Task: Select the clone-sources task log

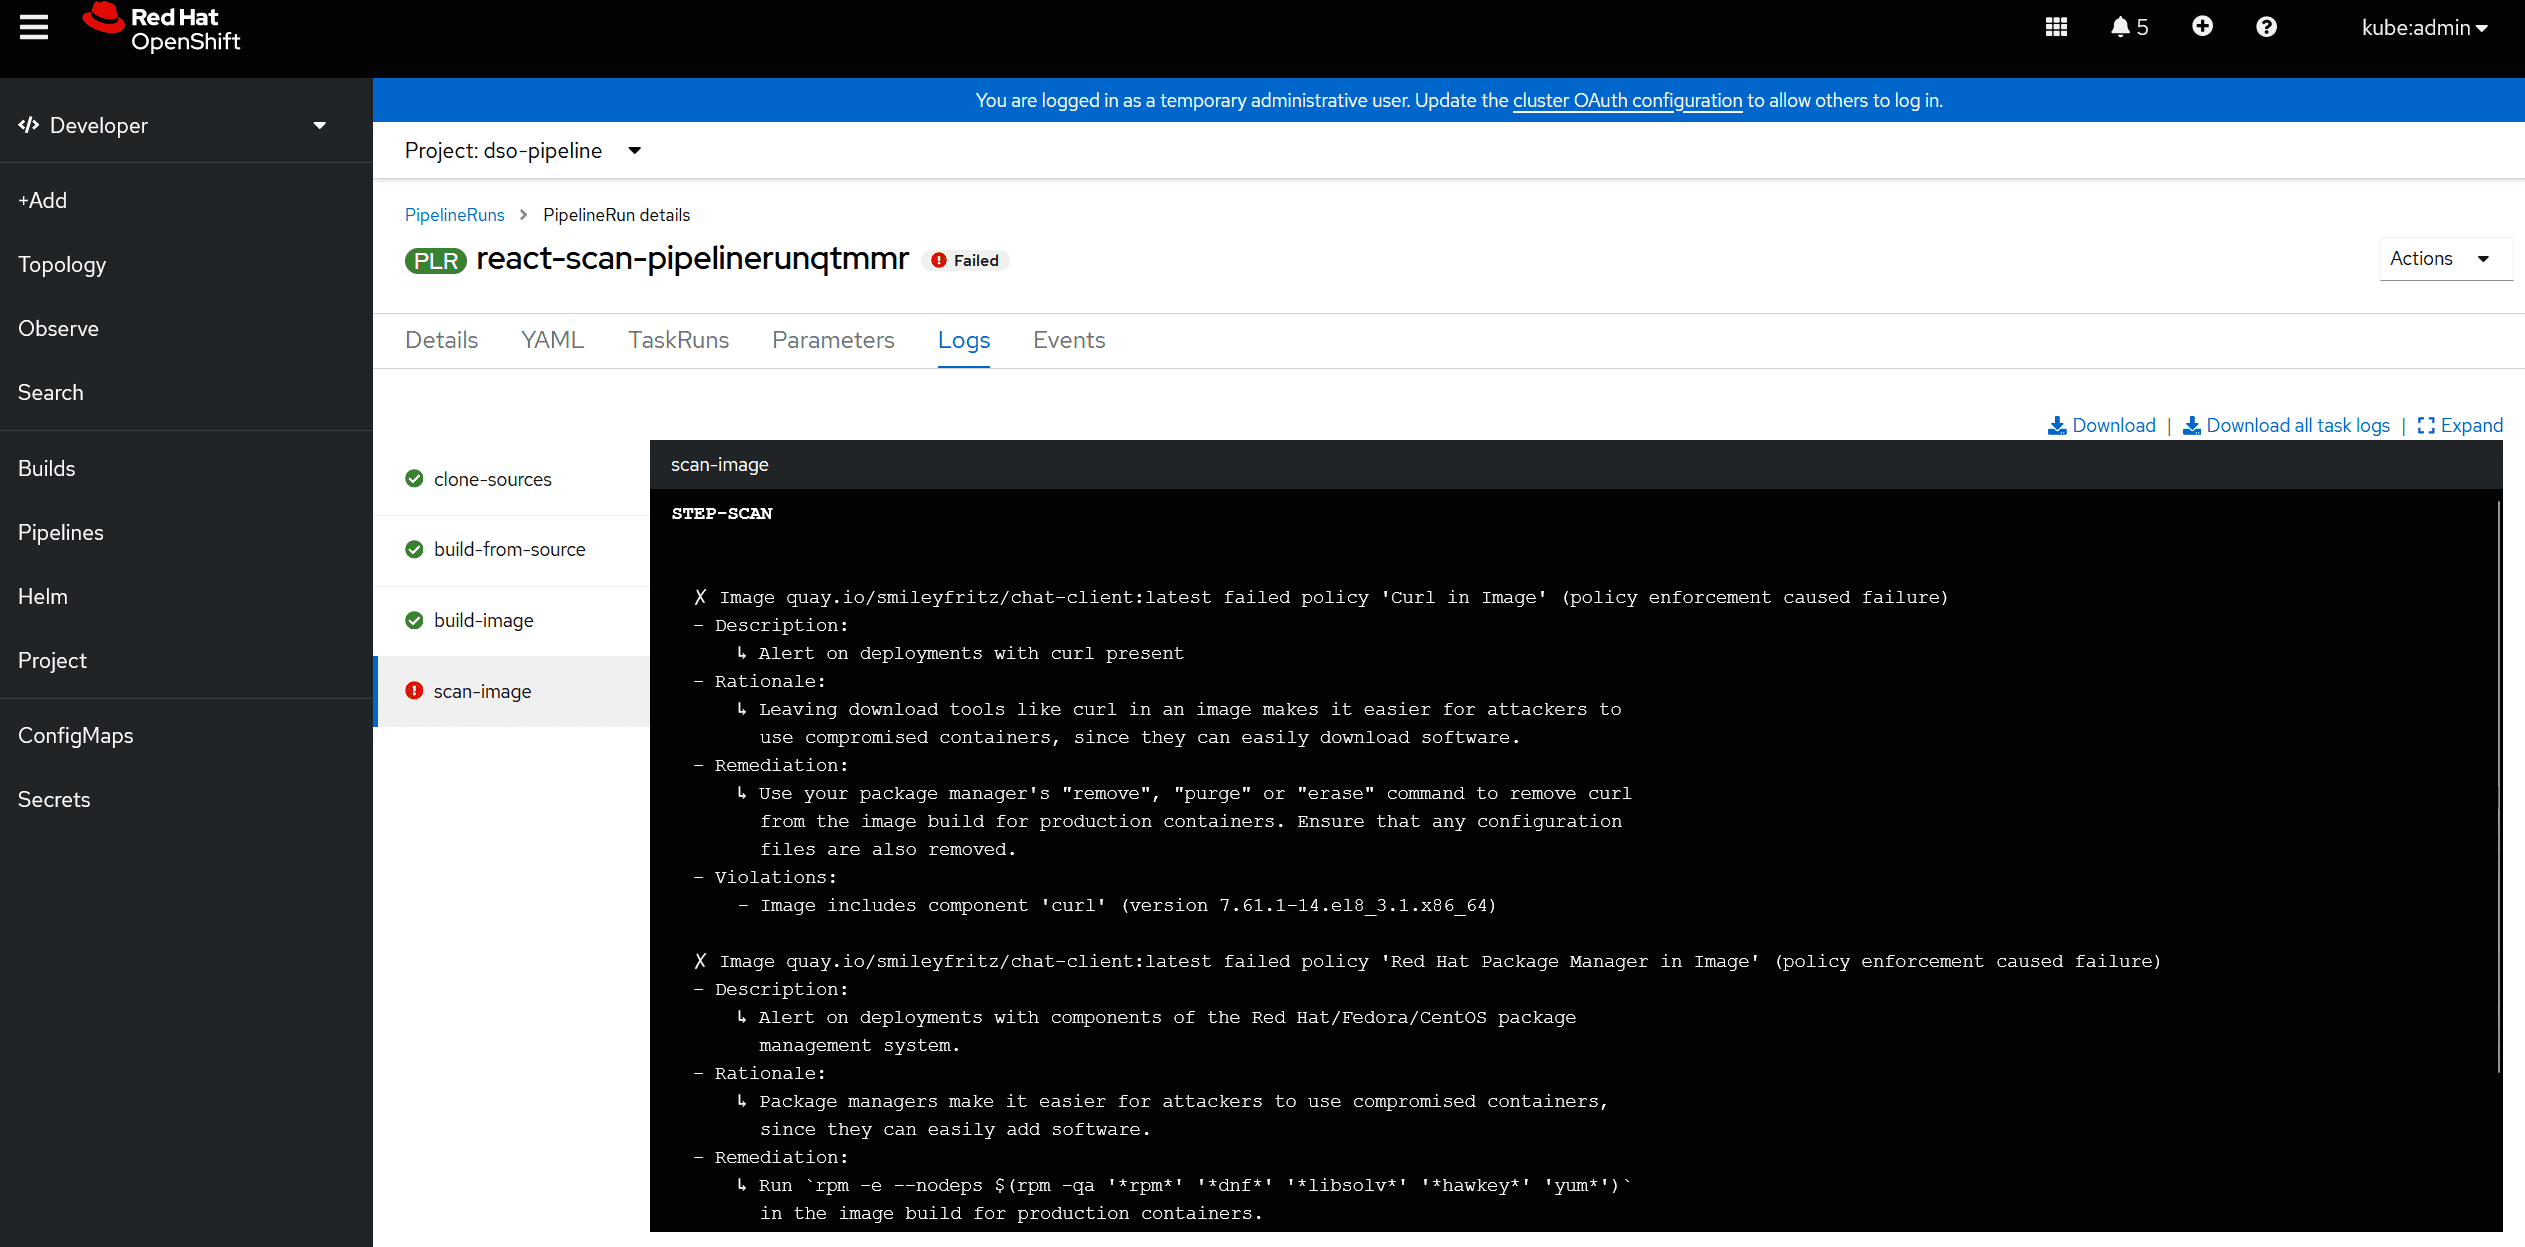Action: pyautogui.click(x=512, y=479)
